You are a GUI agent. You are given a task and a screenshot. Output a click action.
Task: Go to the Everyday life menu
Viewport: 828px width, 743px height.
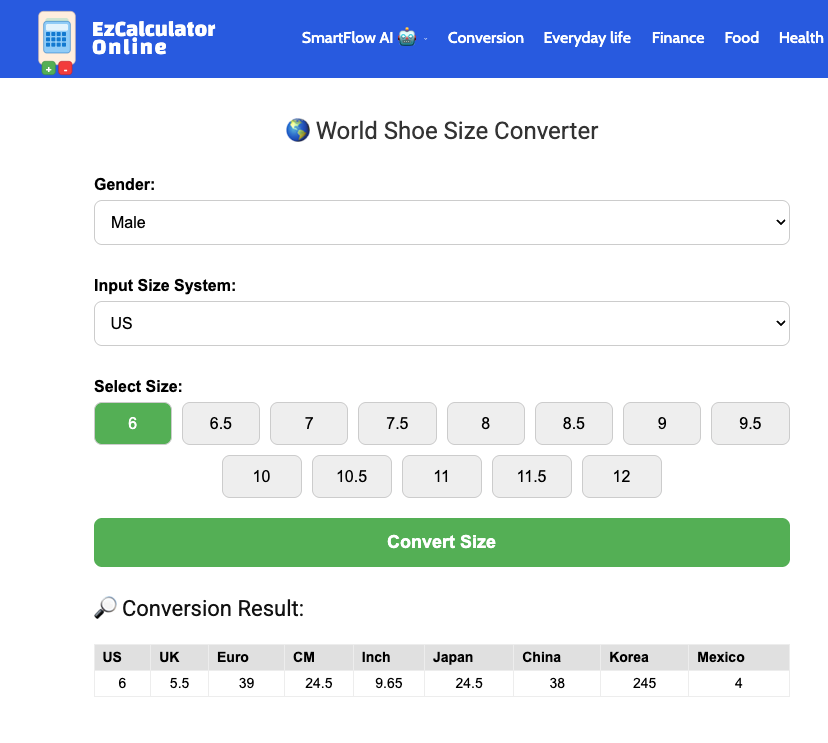pyautogui.click(x=587, y=38)
